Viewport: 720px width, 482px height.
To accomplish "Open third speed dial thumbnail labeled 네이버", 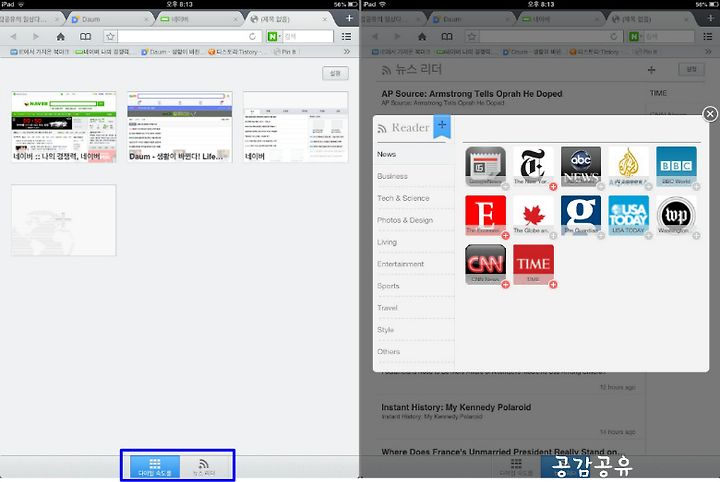I will pos(295,127).
